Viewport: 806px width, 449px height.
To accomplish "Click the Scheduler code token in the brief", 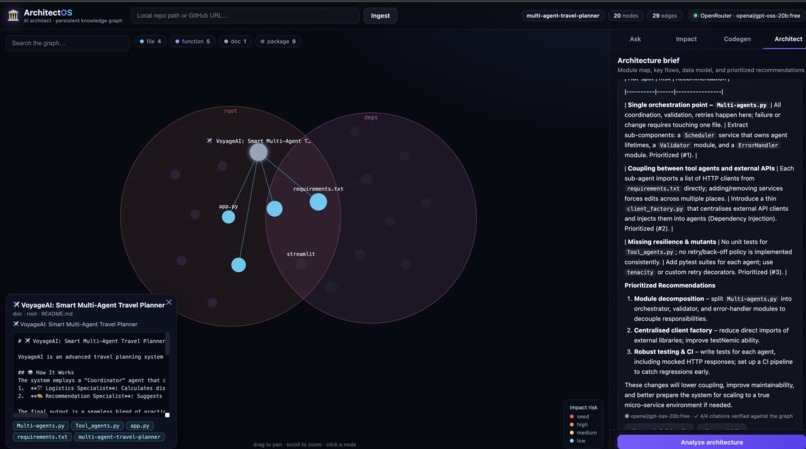I will click(699, 135).
